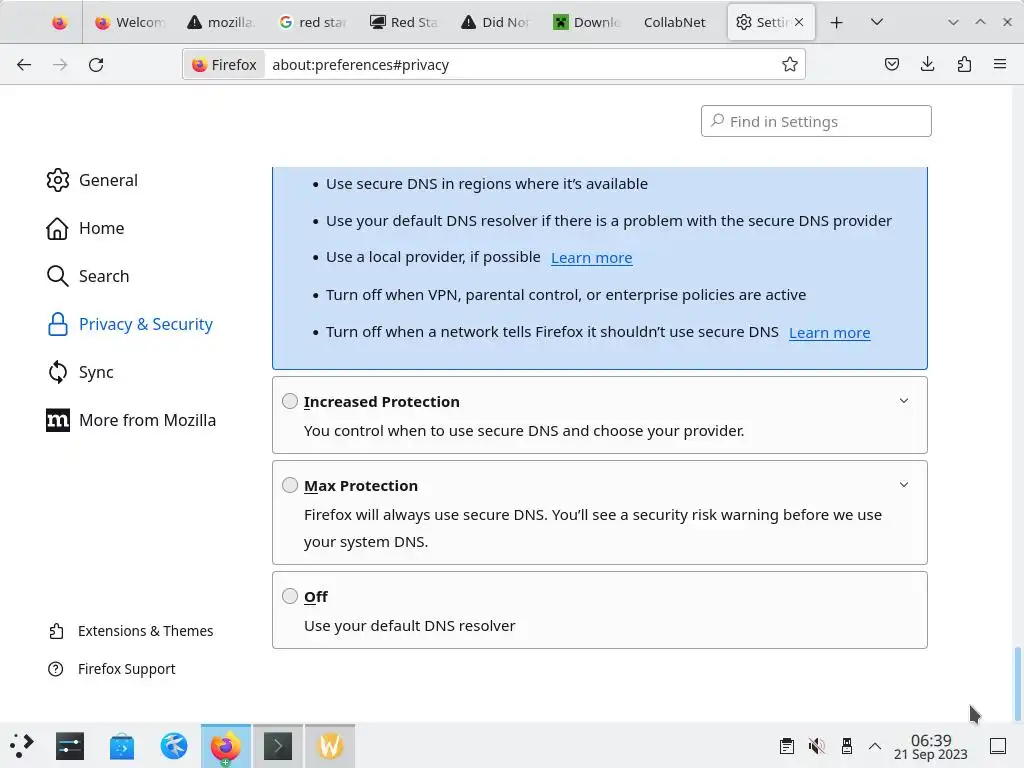
Task: Open a new tab with plus icon
Action: coord(837,22)
